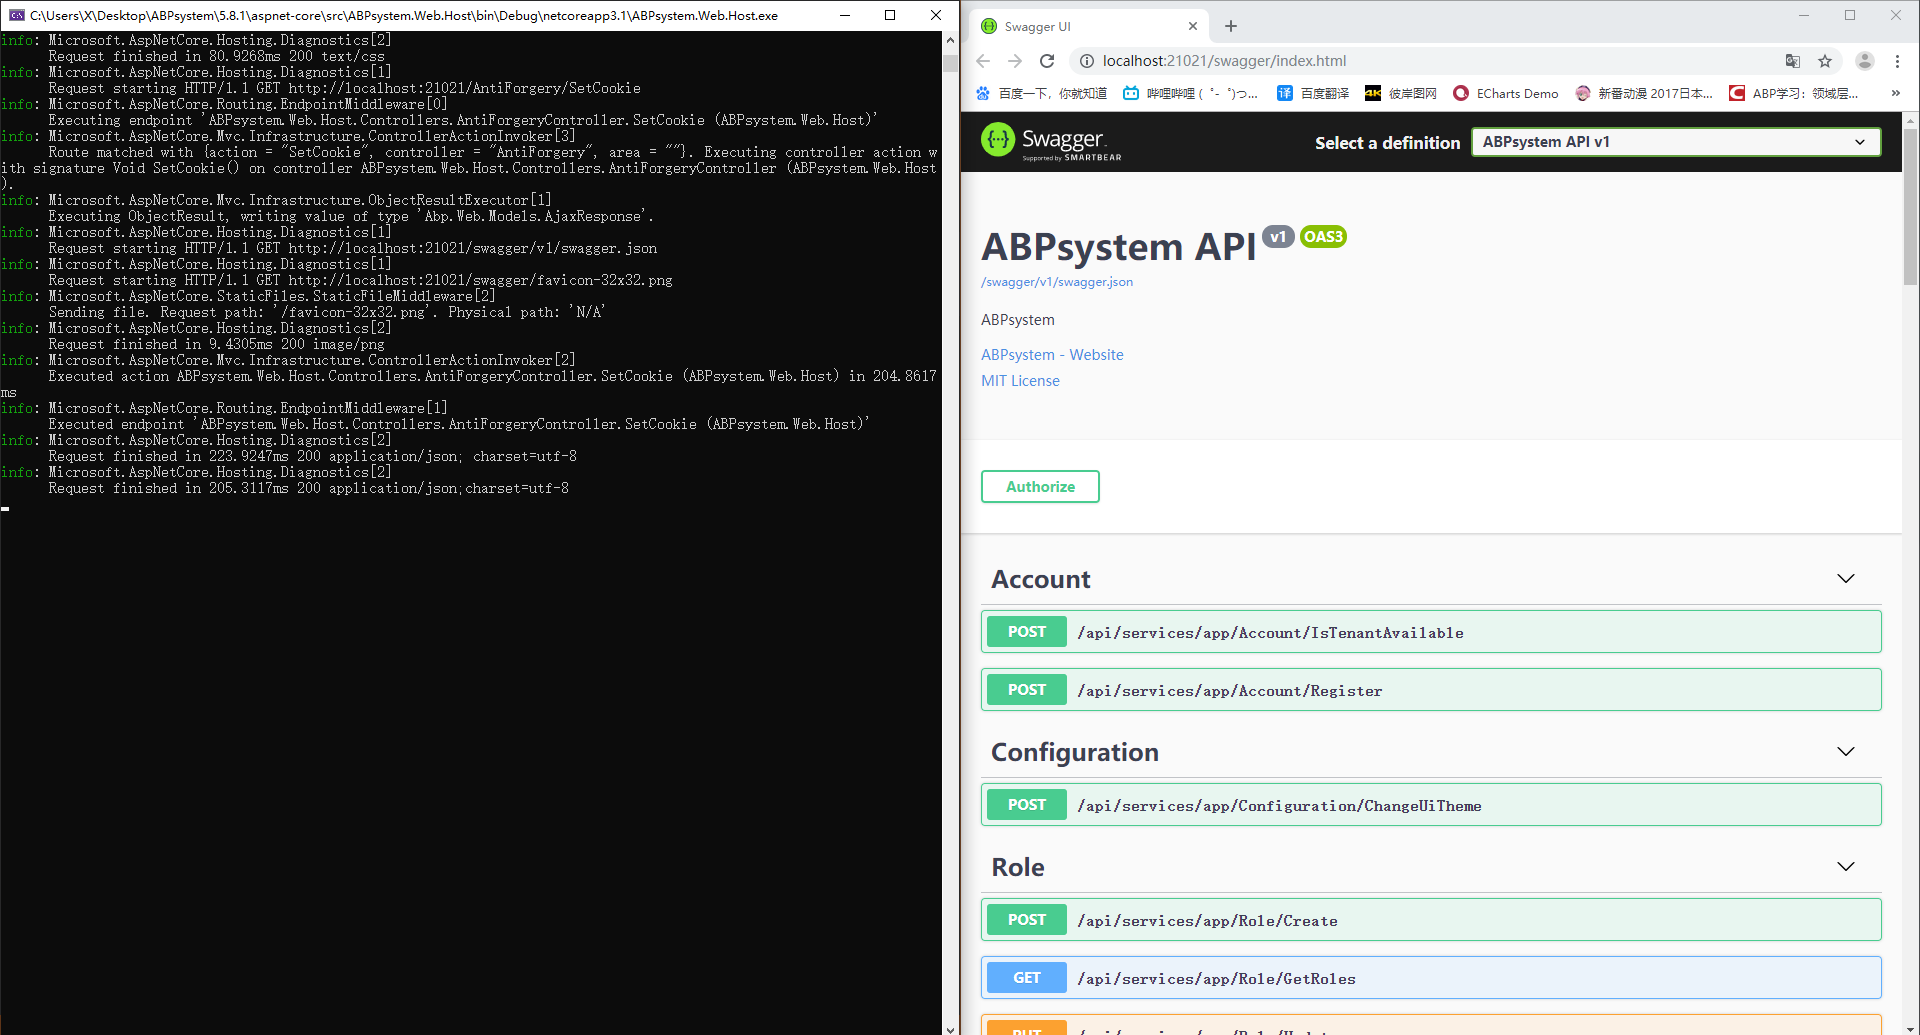Open the MIT License link
Image resolution: width=1920 pixels, height=1035 pixels.
tap(1020, 381)
